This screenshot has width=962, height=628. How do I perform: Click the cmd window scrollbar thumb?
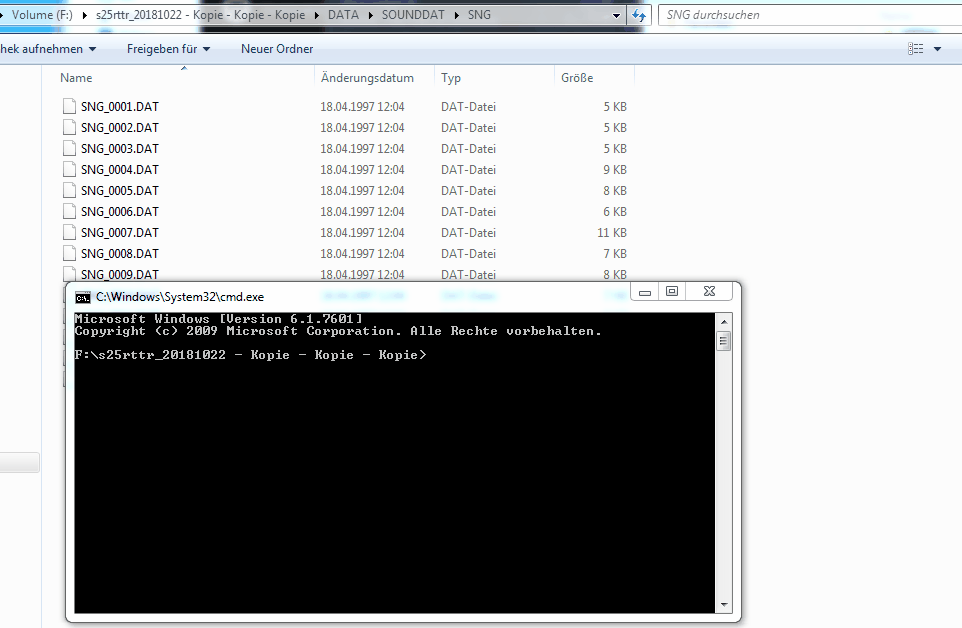724,340
